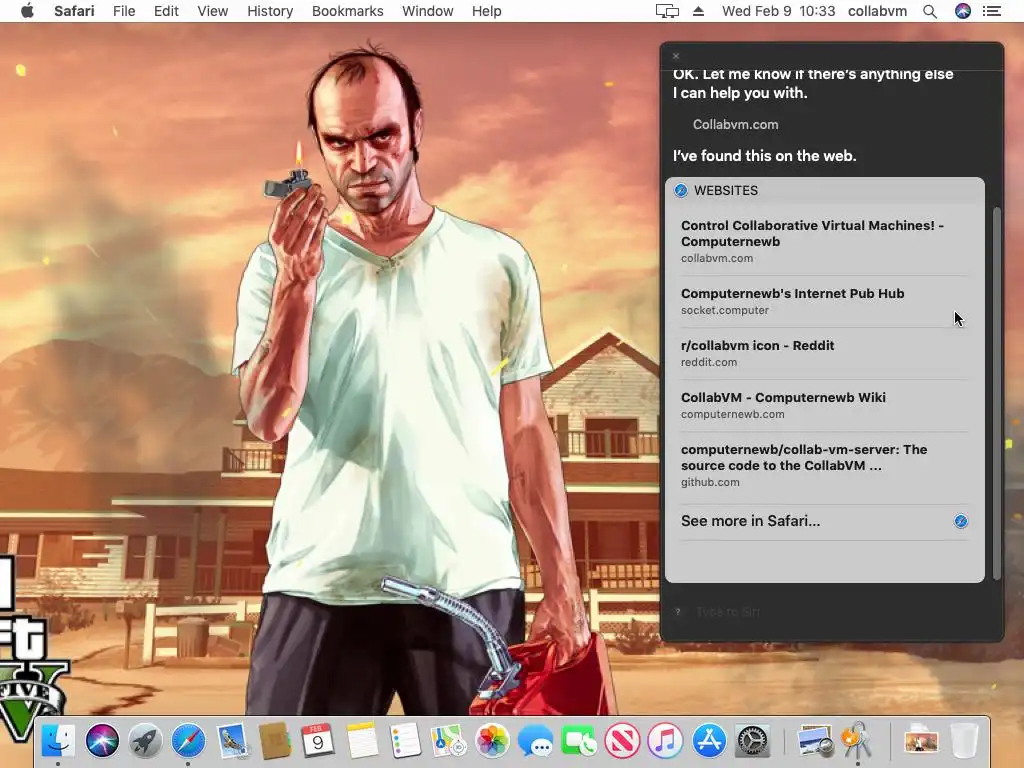Open iTunes music note icon in Dock

point(665,741)
